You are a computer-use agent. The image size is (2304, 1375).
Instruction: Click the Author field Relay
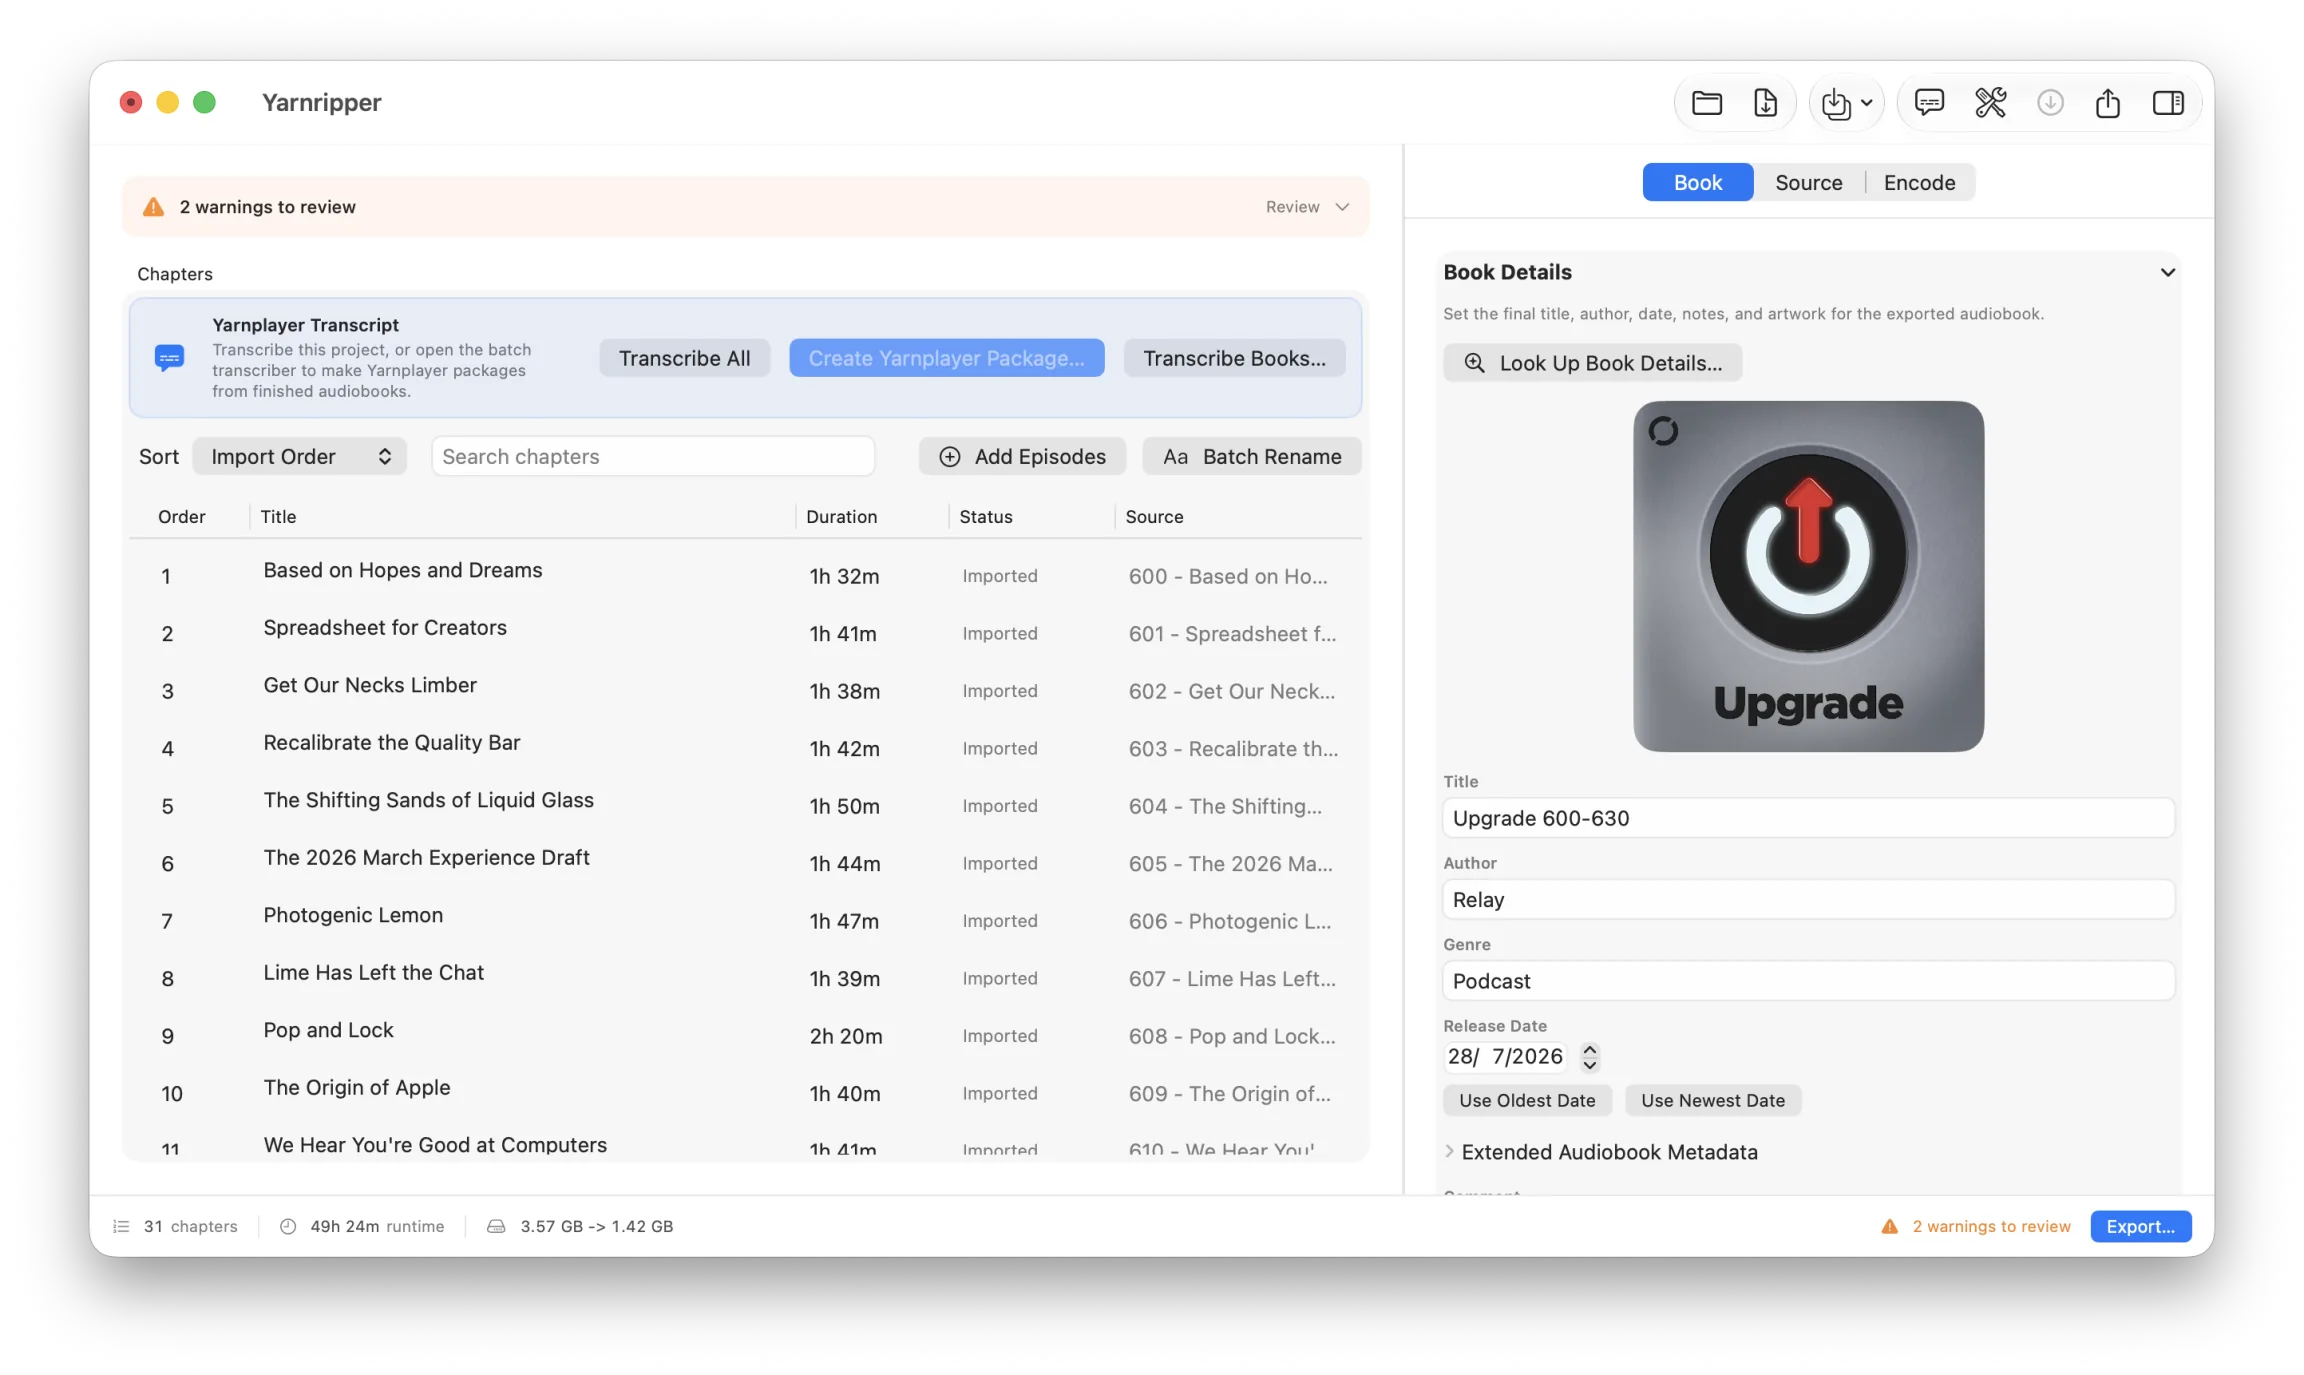click(x=1808, y=899)
